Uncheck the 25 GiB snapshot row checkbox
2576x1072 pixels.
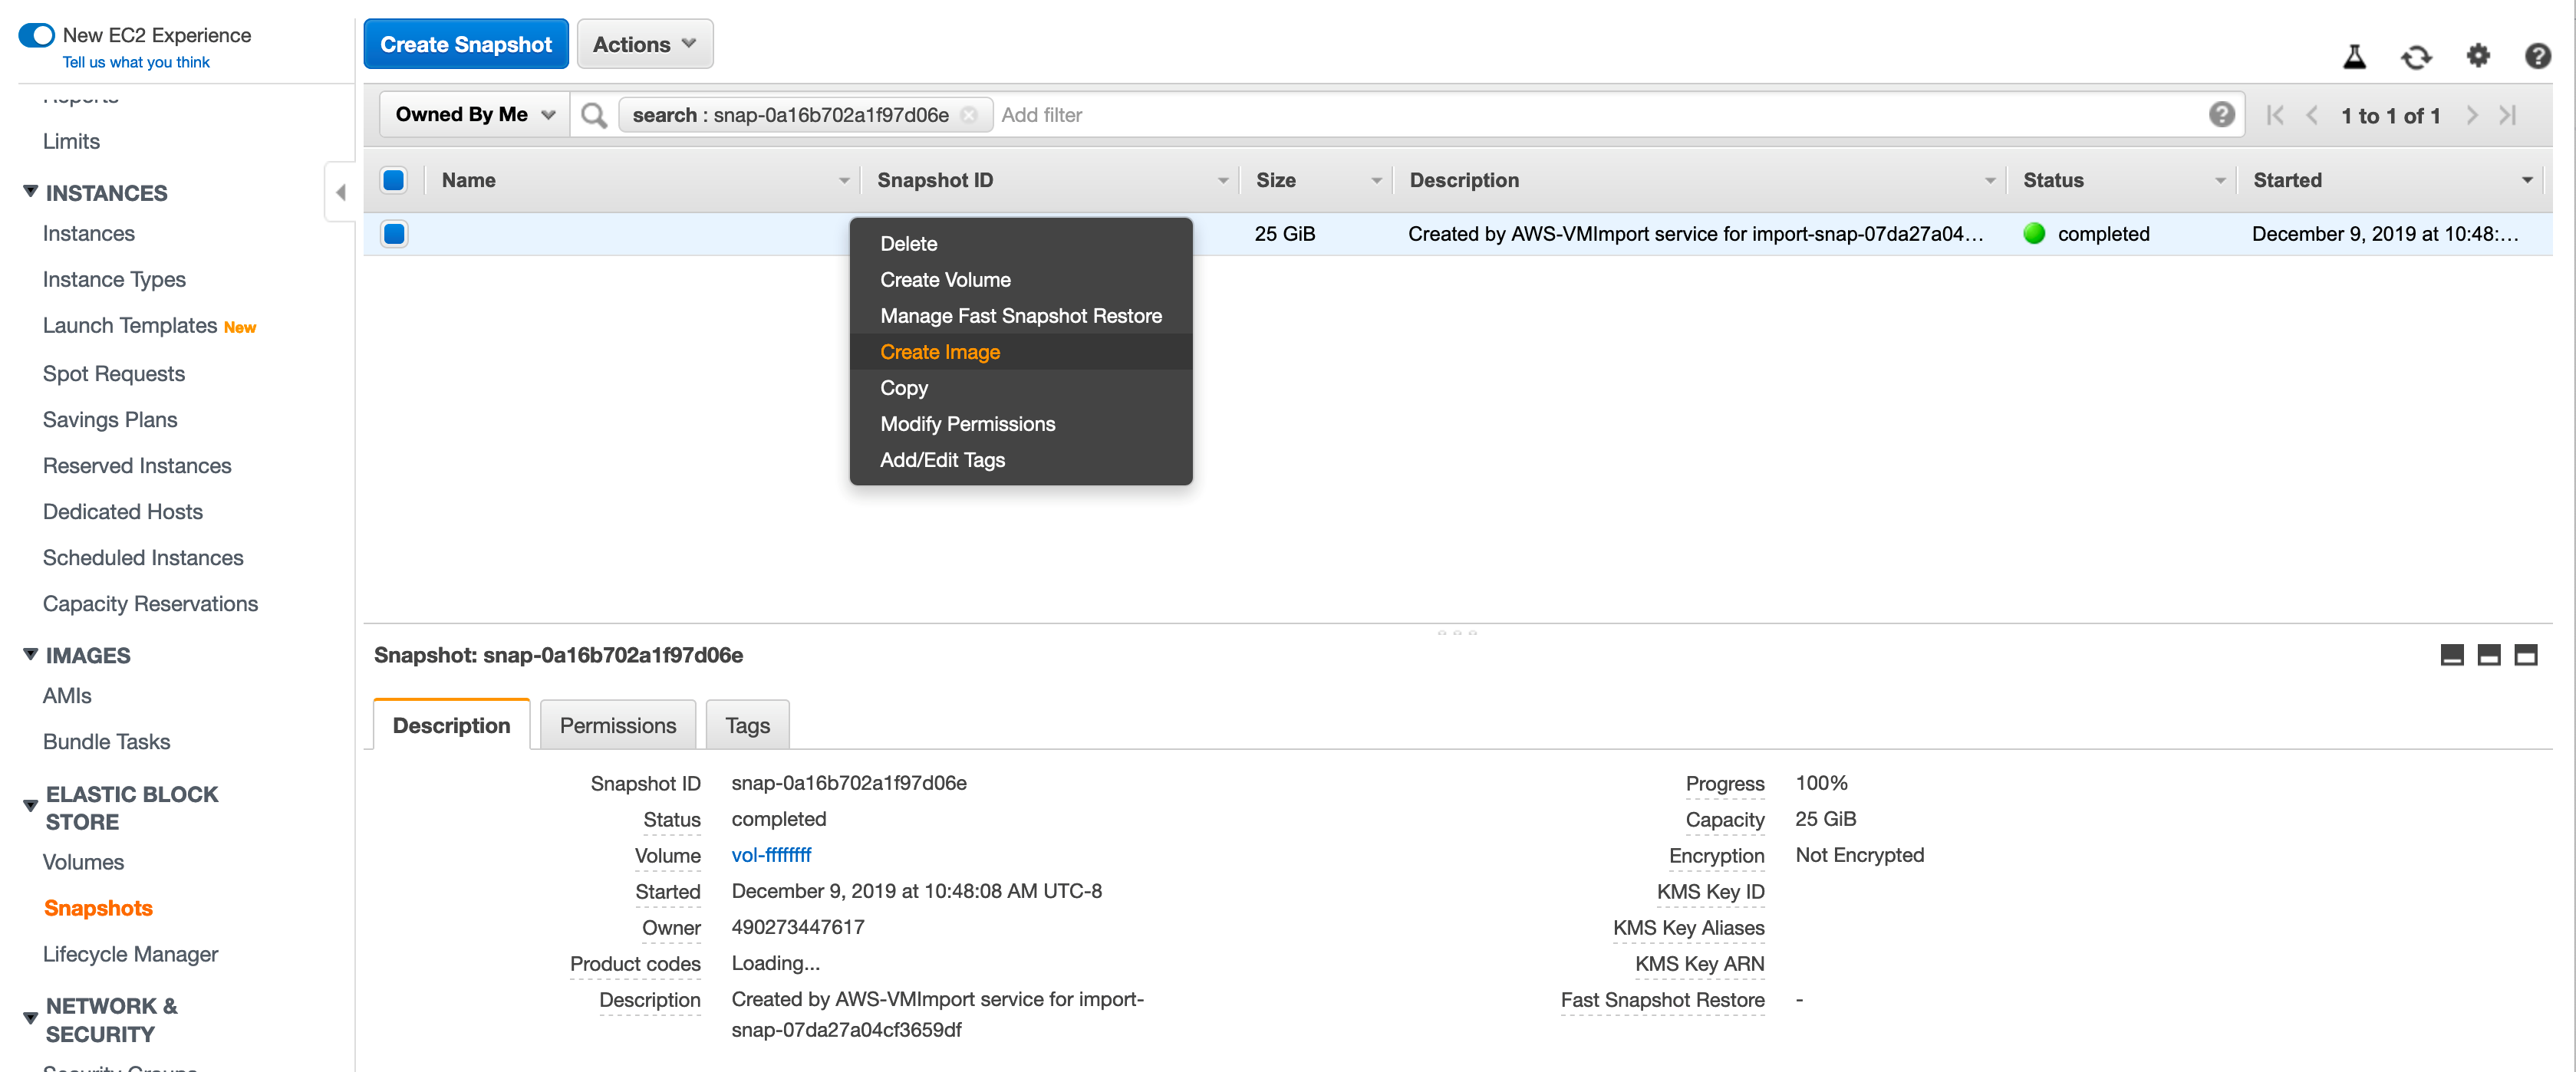[394, 234]
